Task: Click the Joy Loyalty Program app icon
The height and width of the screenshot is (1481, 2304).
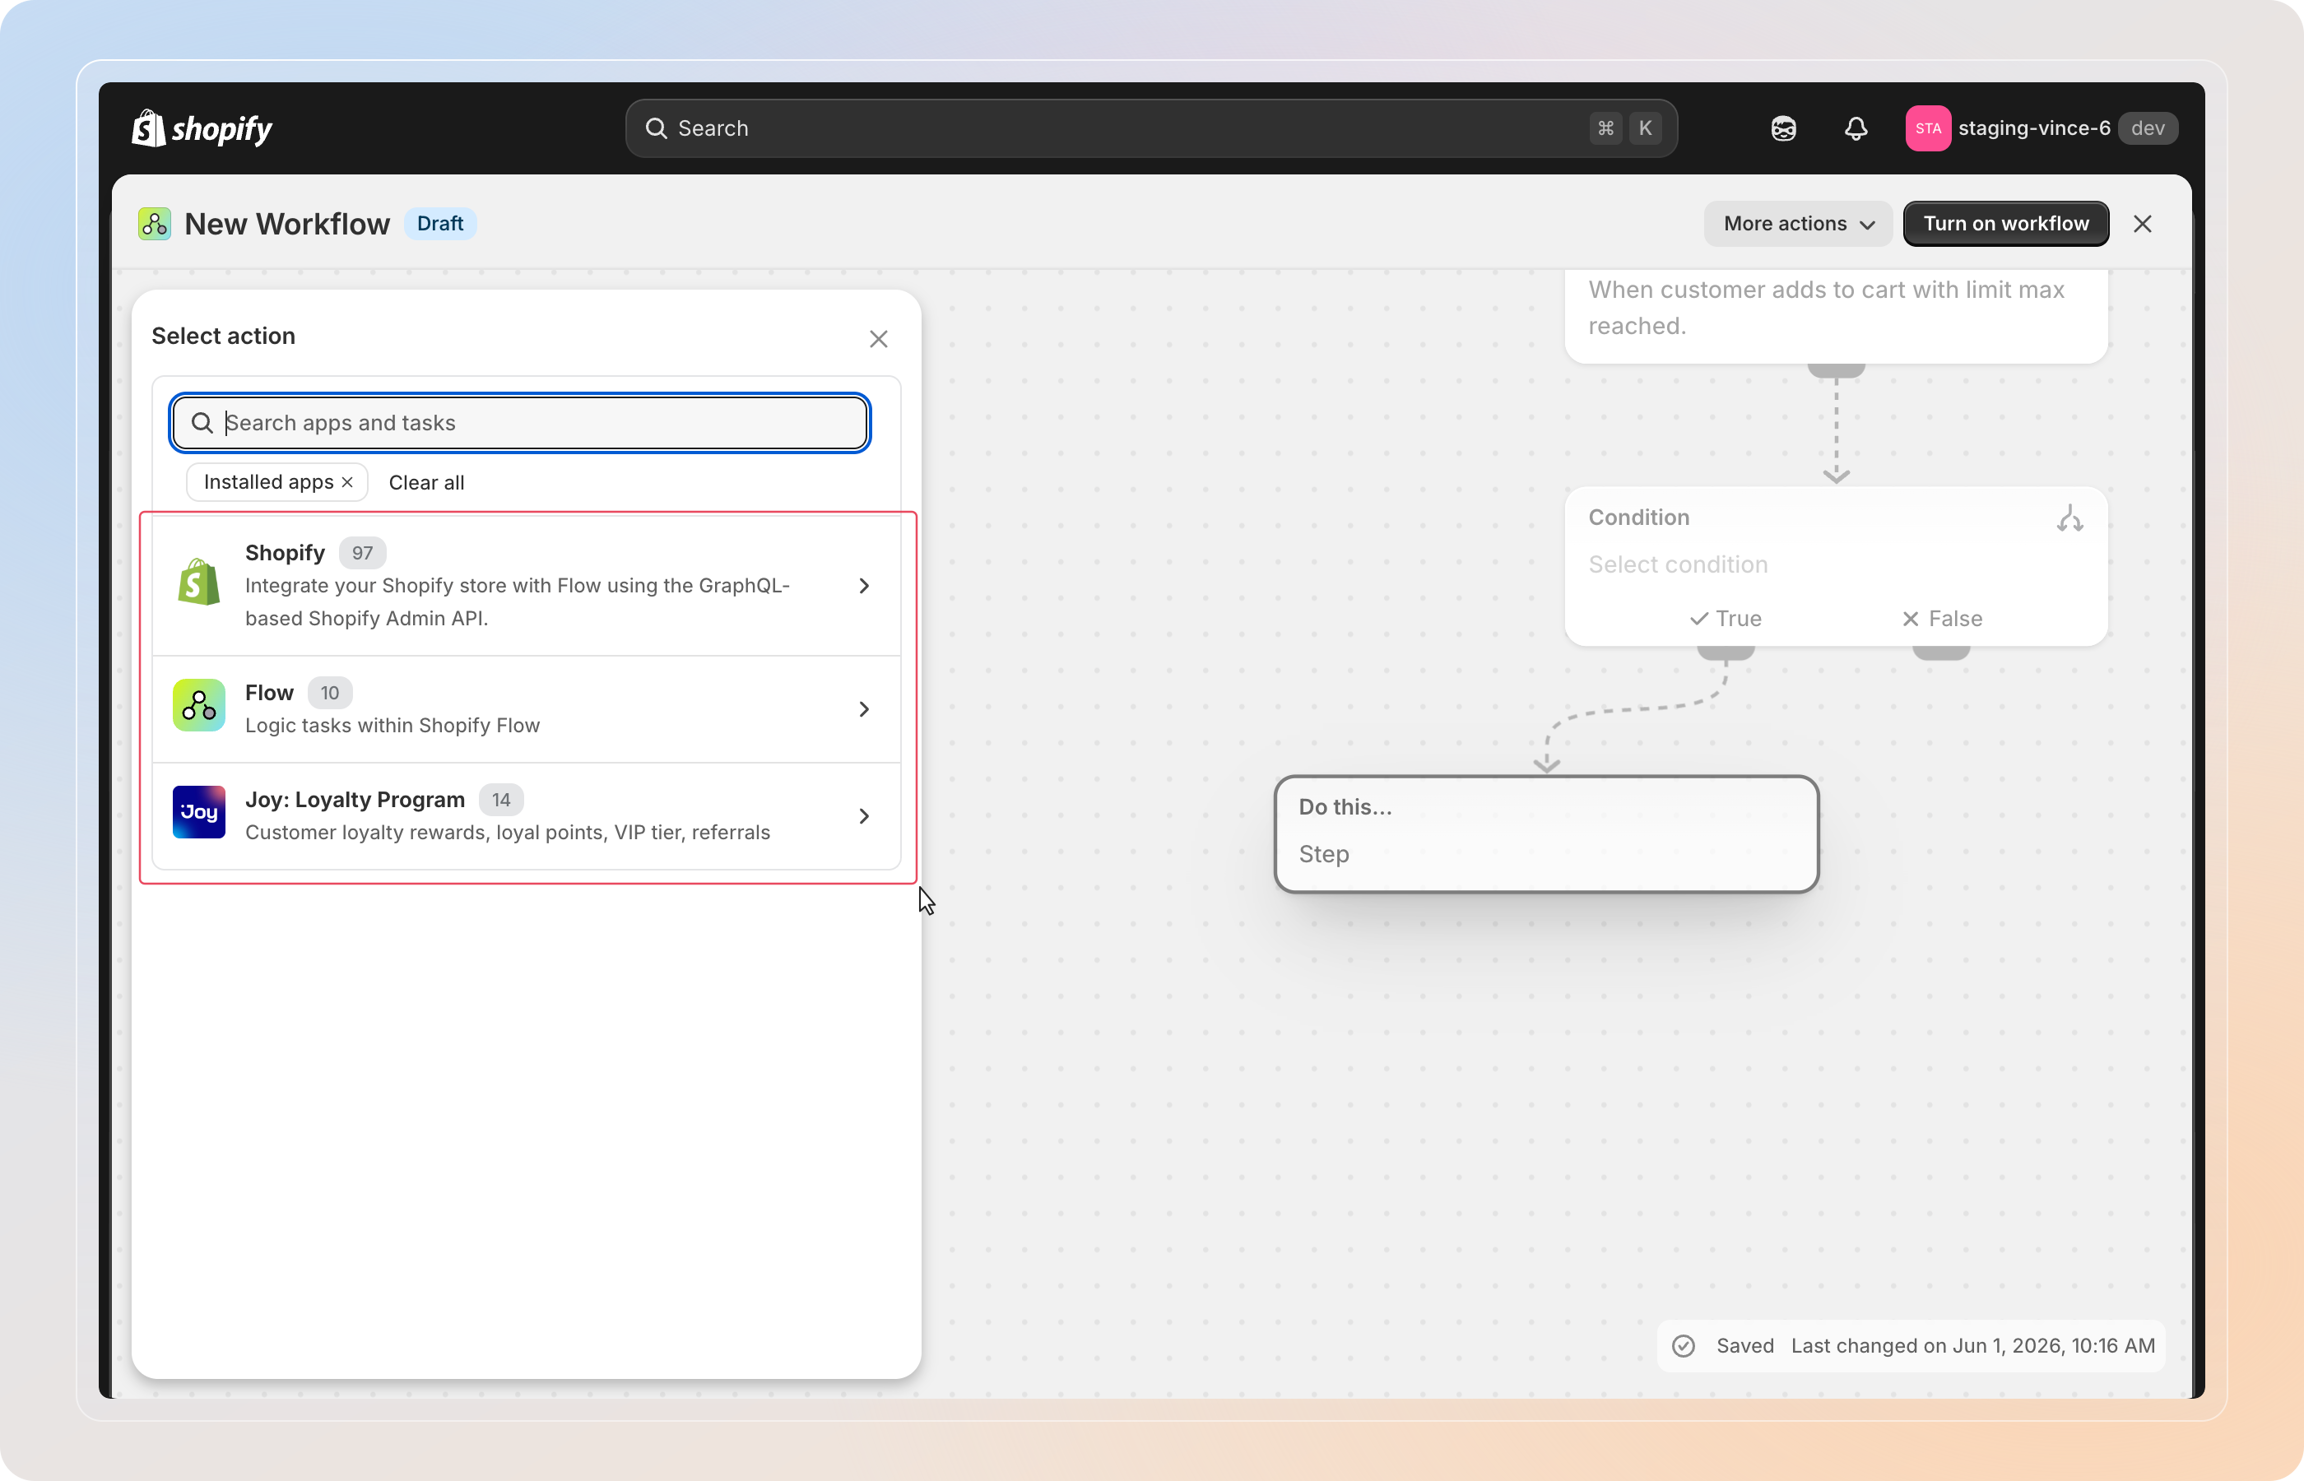Action: point(198,812)
